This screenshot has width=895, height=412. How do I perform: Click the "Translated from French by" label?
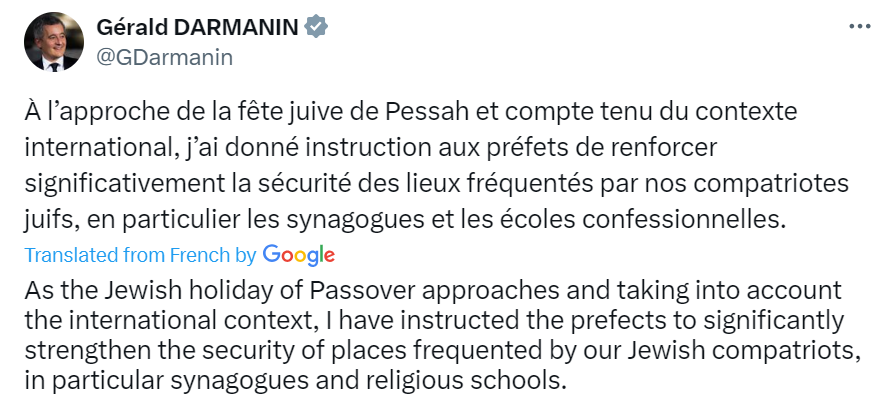point(140,256)
